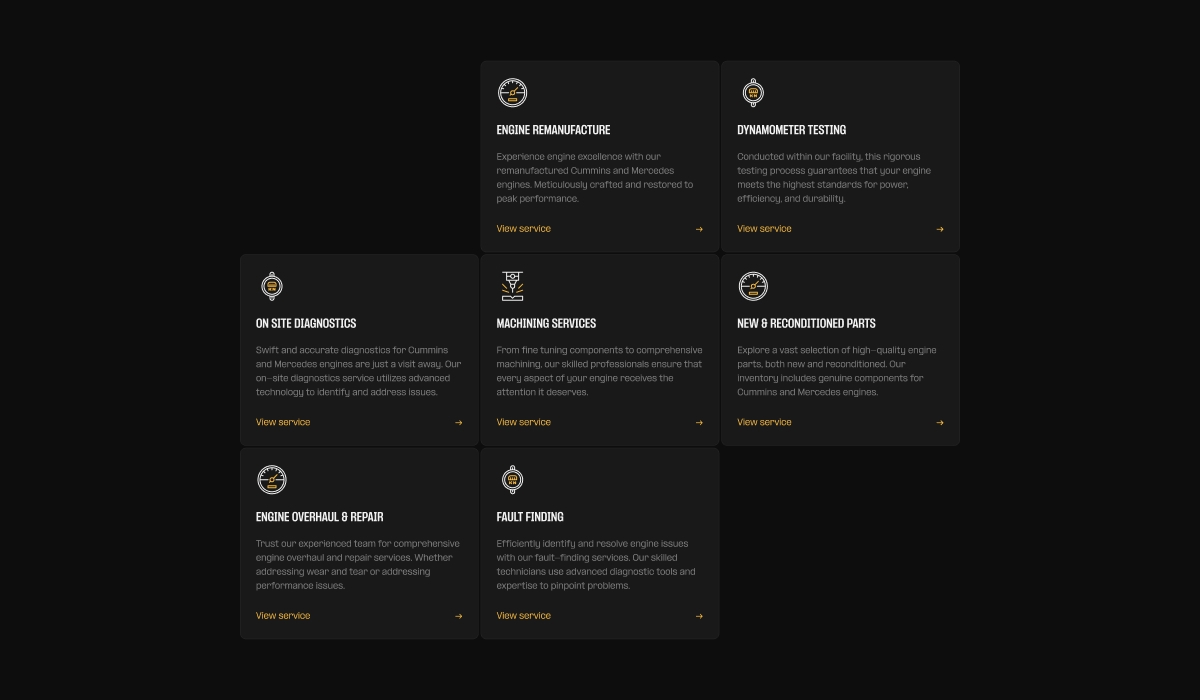The height and width of the screenshot is (700, 1200).
Task: Follow View service link for Engine Overhaul & Repair
Action: coord(283,616)
